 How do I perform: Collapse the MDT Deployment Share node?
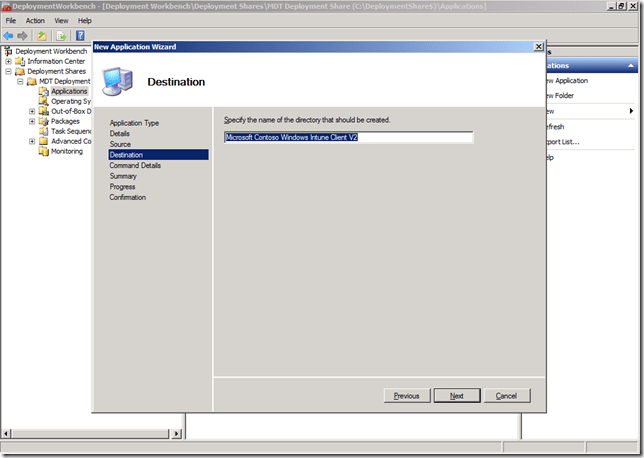pyautogui.click(x=20, y=81)
